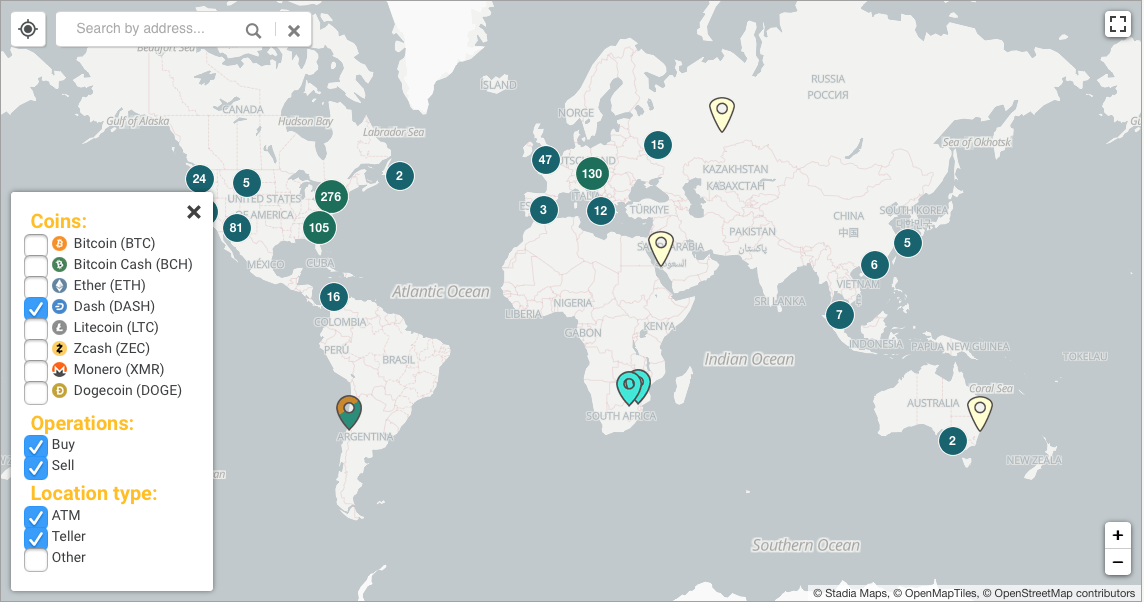Click the locate-me crosshair icon

28,29
